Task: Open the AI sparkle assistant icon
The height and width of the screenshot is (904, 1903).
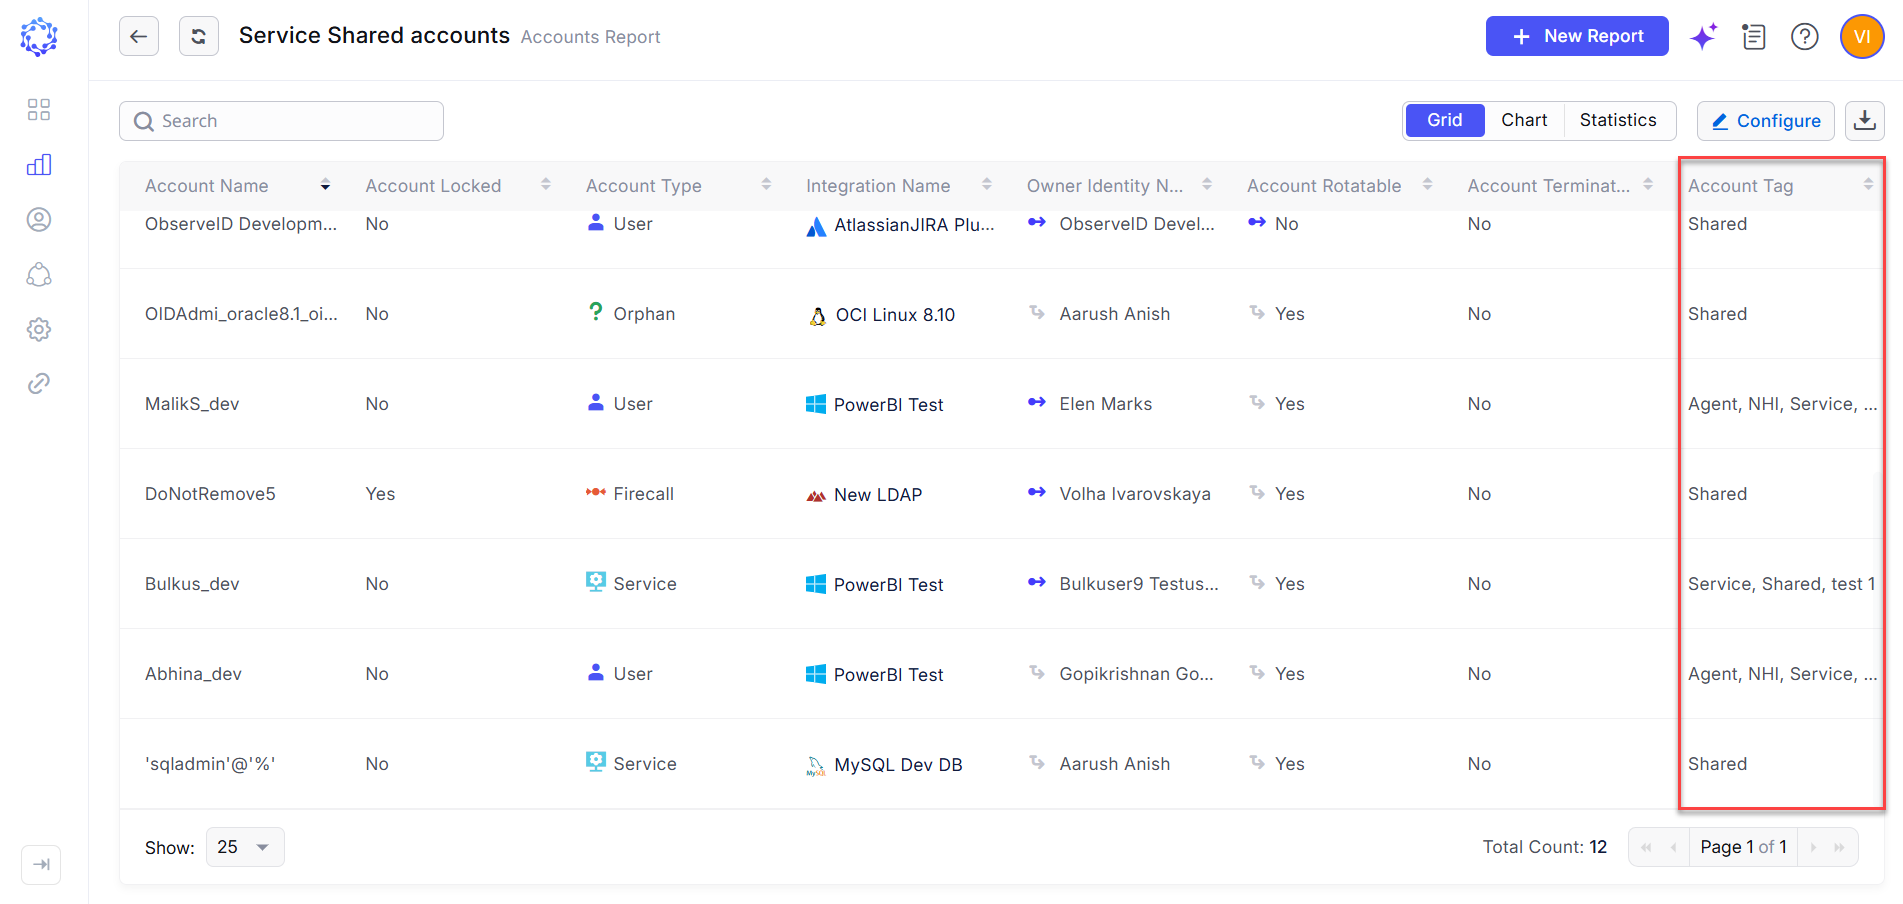Action: click(x=1703, y=37)
